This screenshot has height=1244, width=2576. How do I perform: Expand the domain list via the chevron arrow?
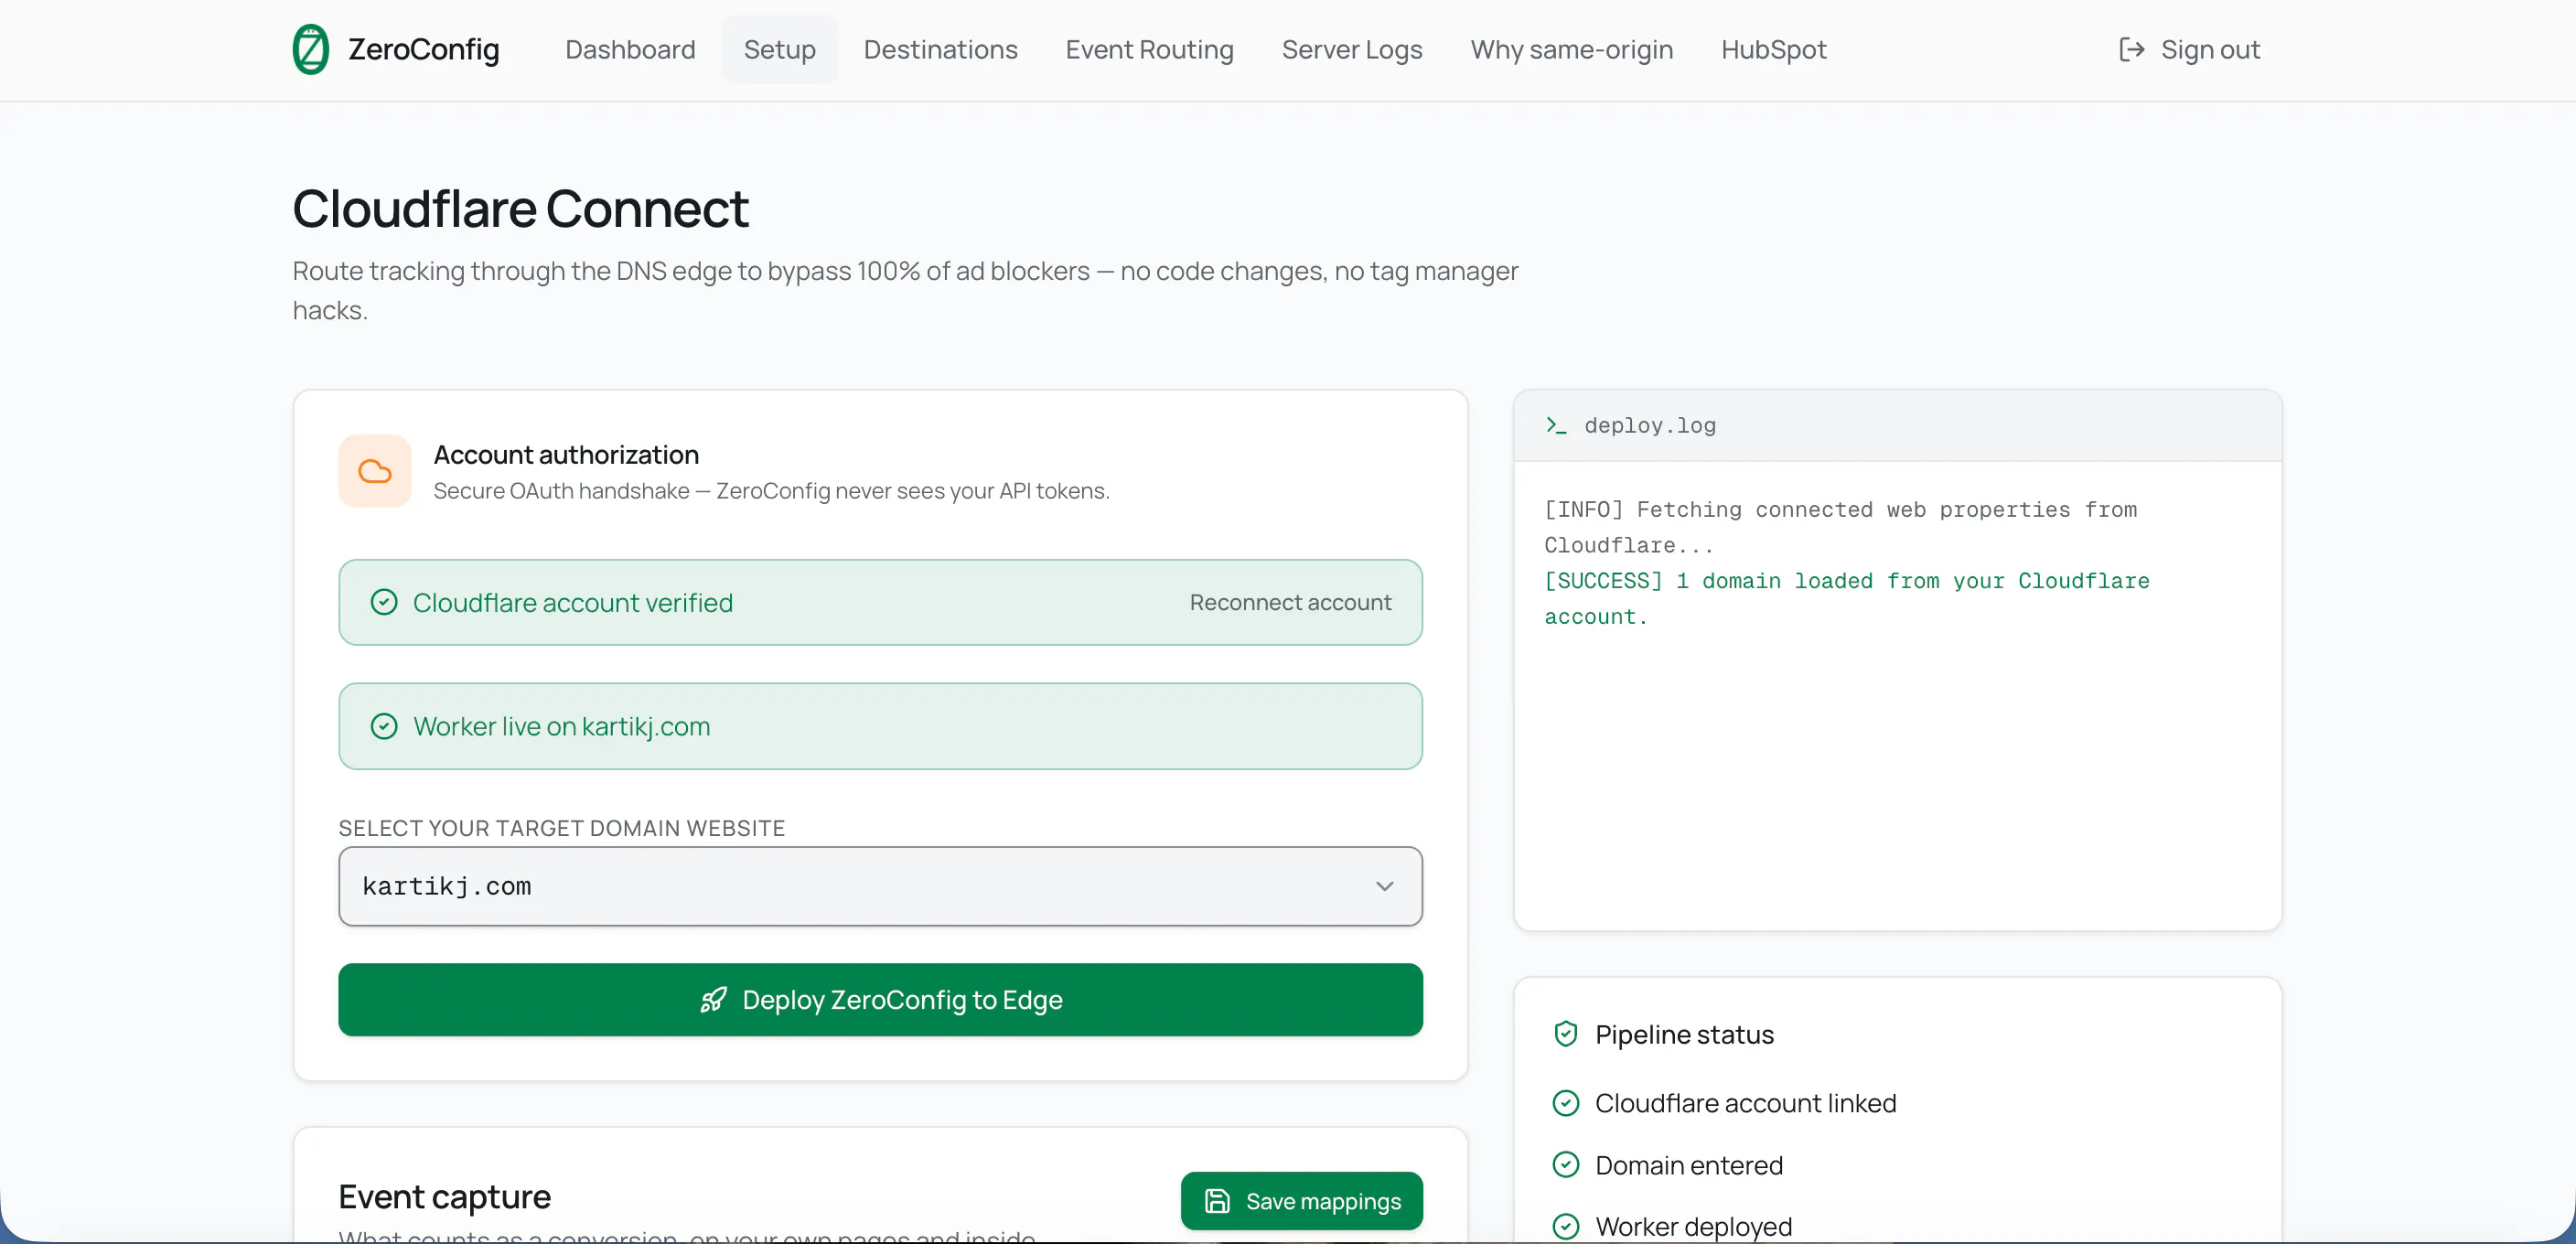point(1385,886)
